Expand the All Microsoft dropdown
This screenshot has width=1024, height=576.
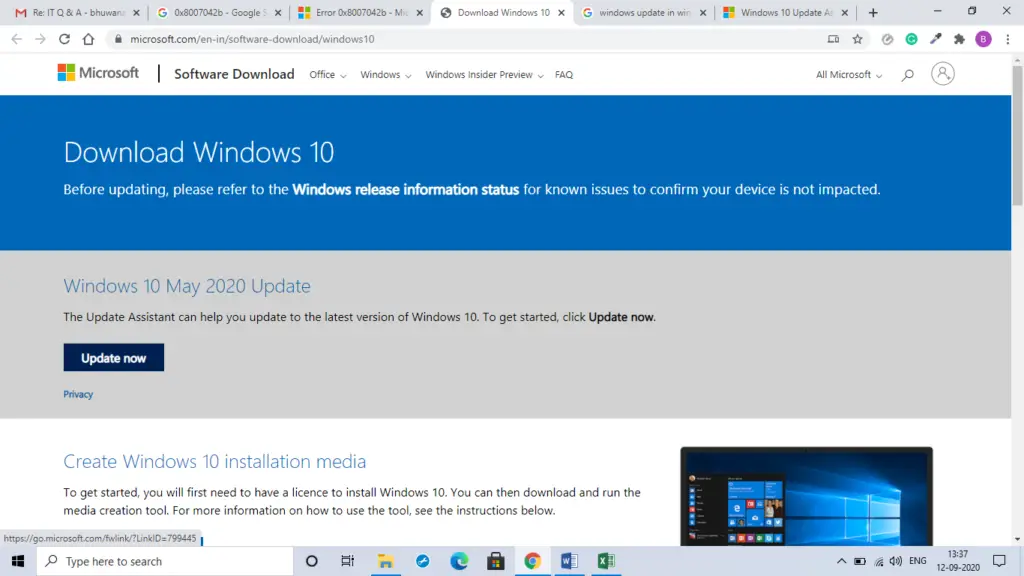pos(849,75)
